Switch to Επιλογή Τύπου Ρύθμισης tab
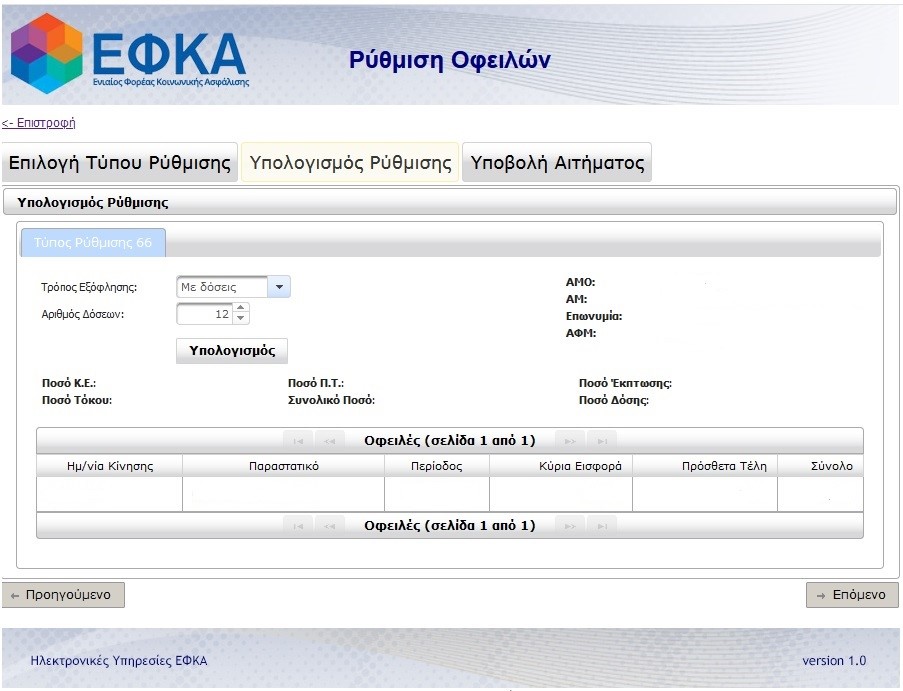903x691 pixels. [120, 163]
